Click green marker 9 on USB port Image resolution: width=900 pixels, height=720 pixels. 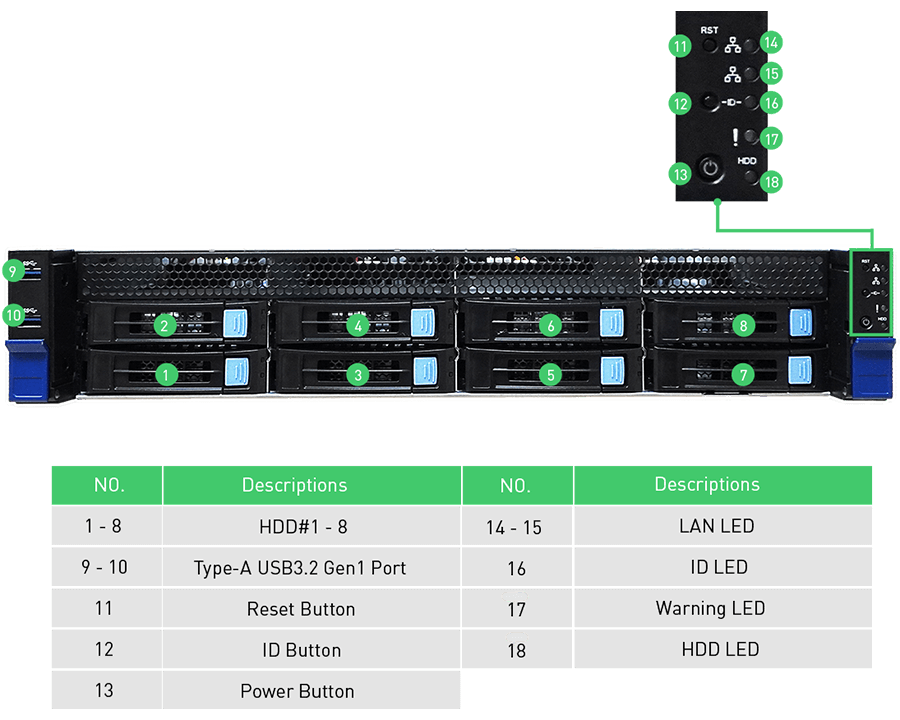click(13, 270)
